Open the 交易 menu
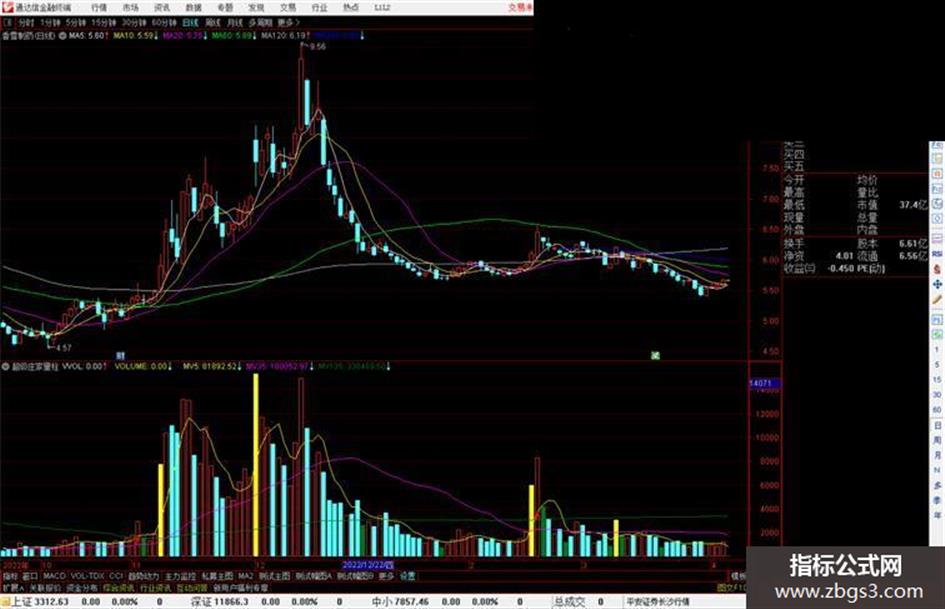 tap(287, 8)
